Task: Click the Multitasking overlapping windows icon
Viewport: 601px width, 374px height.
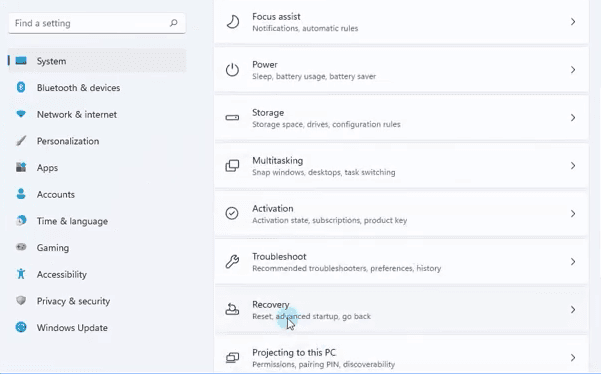Action: pos(232,166)
